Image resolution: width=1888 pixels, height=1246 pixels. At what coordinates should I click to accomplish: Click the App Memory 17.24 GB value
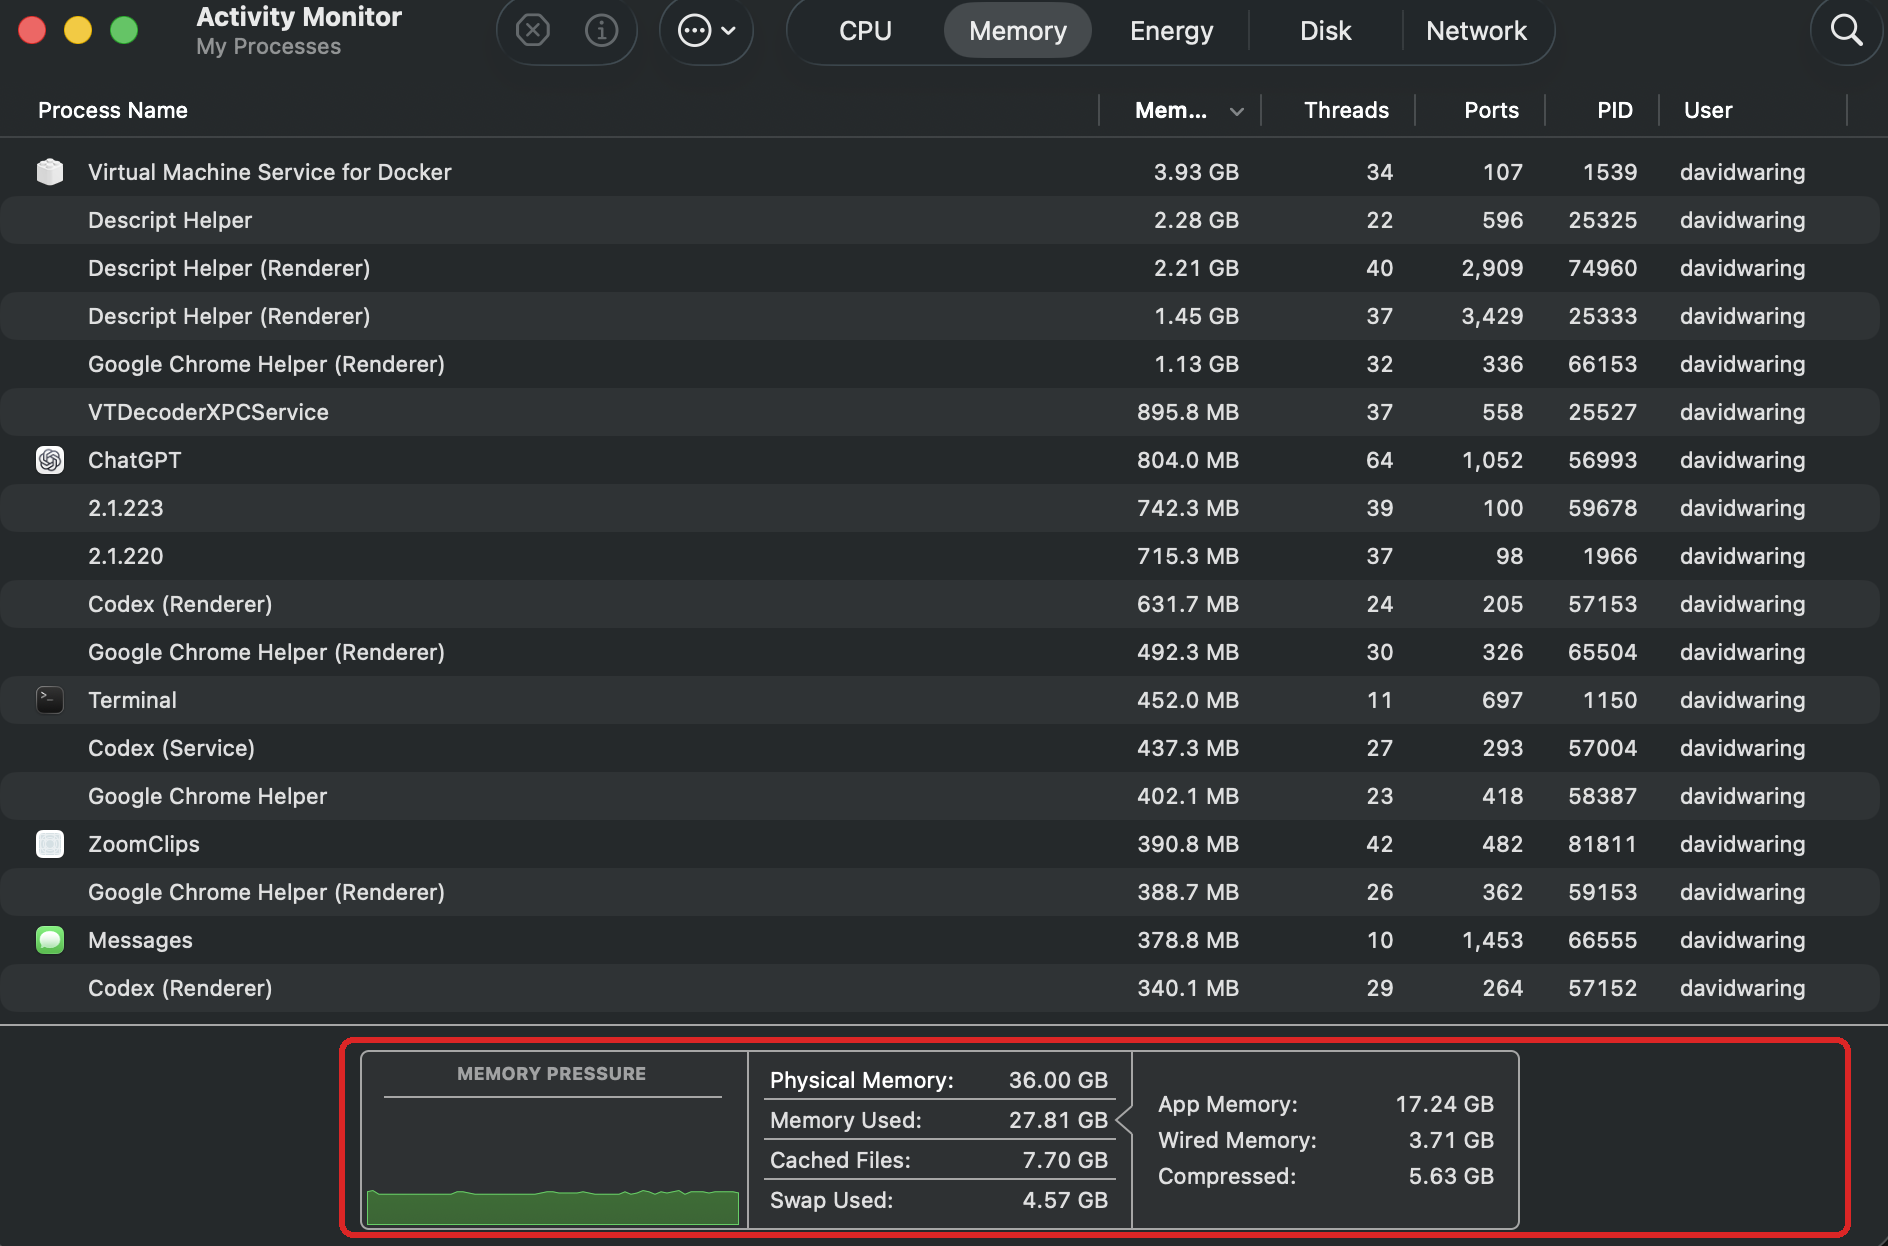(1444, 1104)
